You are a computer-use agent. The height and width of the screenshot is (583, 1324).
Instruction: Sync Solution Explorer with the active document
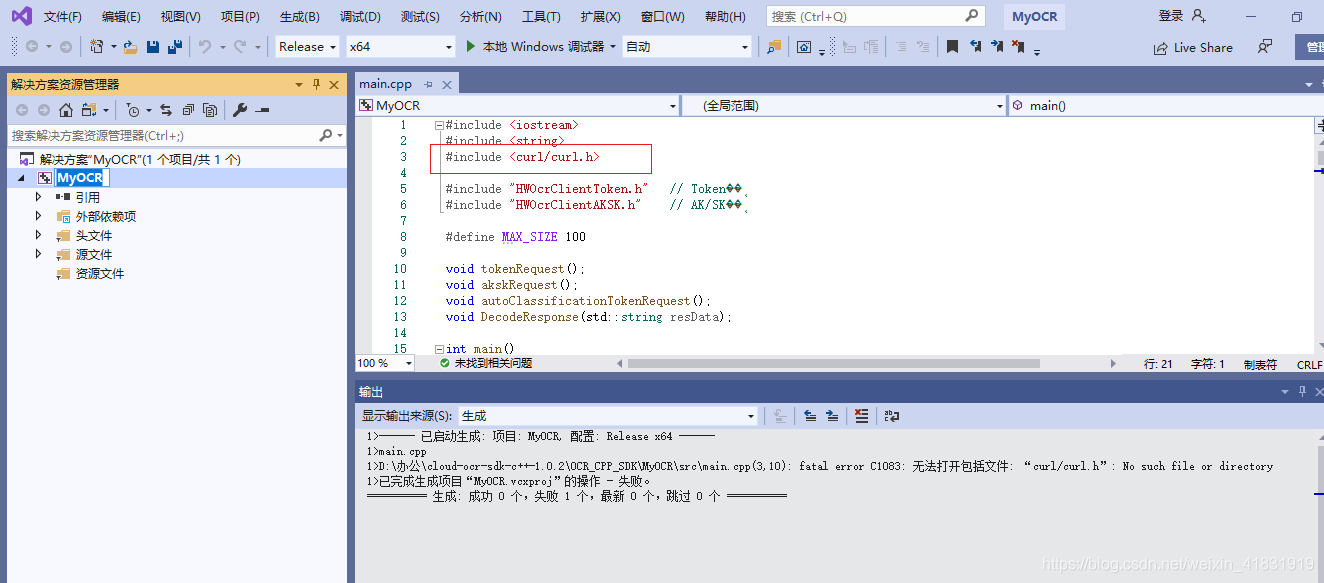[166, 109]
